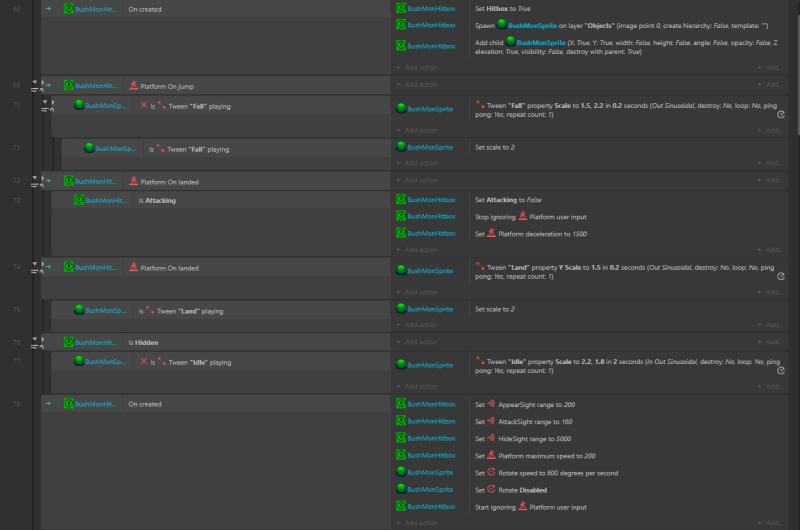The image size is (800, 530).
Task: Click sight icon in HideSight range action
Action: click(x=491, y=438)
